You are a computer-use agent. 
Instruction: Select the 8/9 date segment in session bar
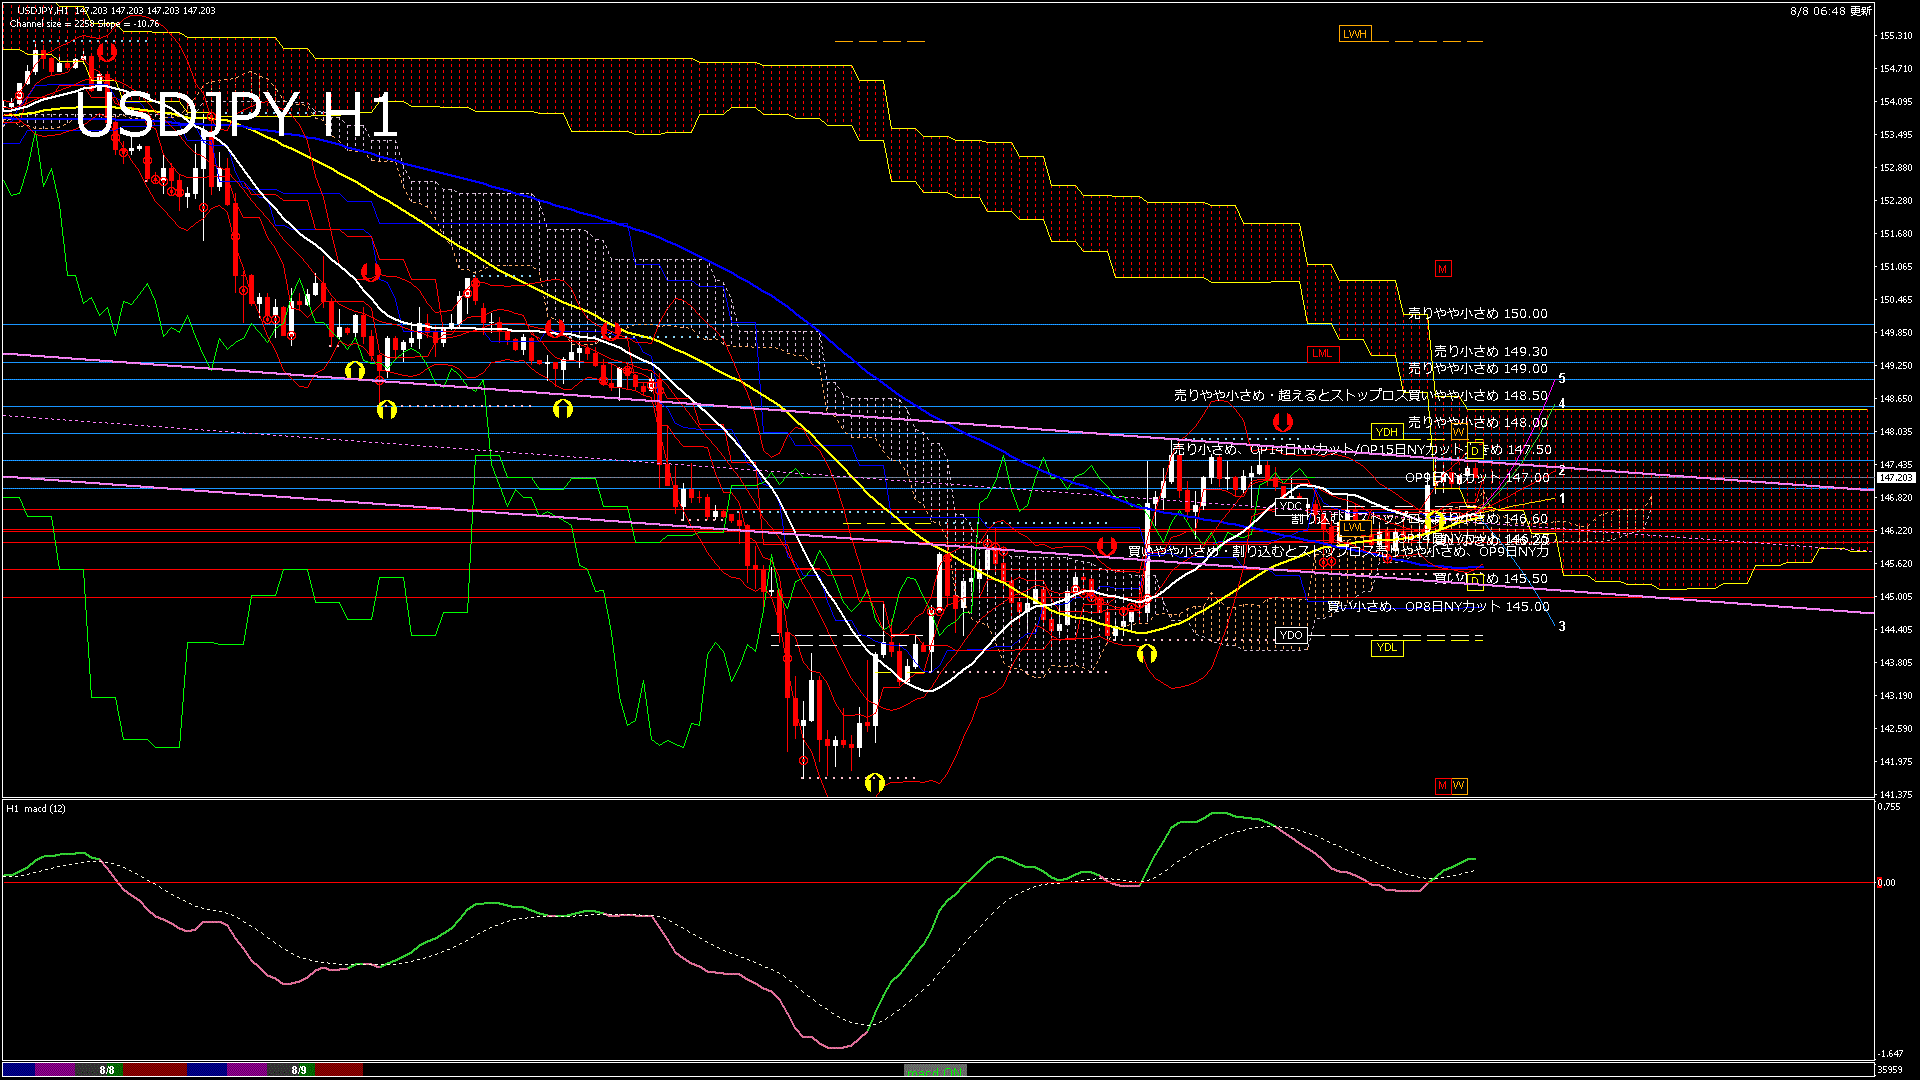tap(299, 1070)
